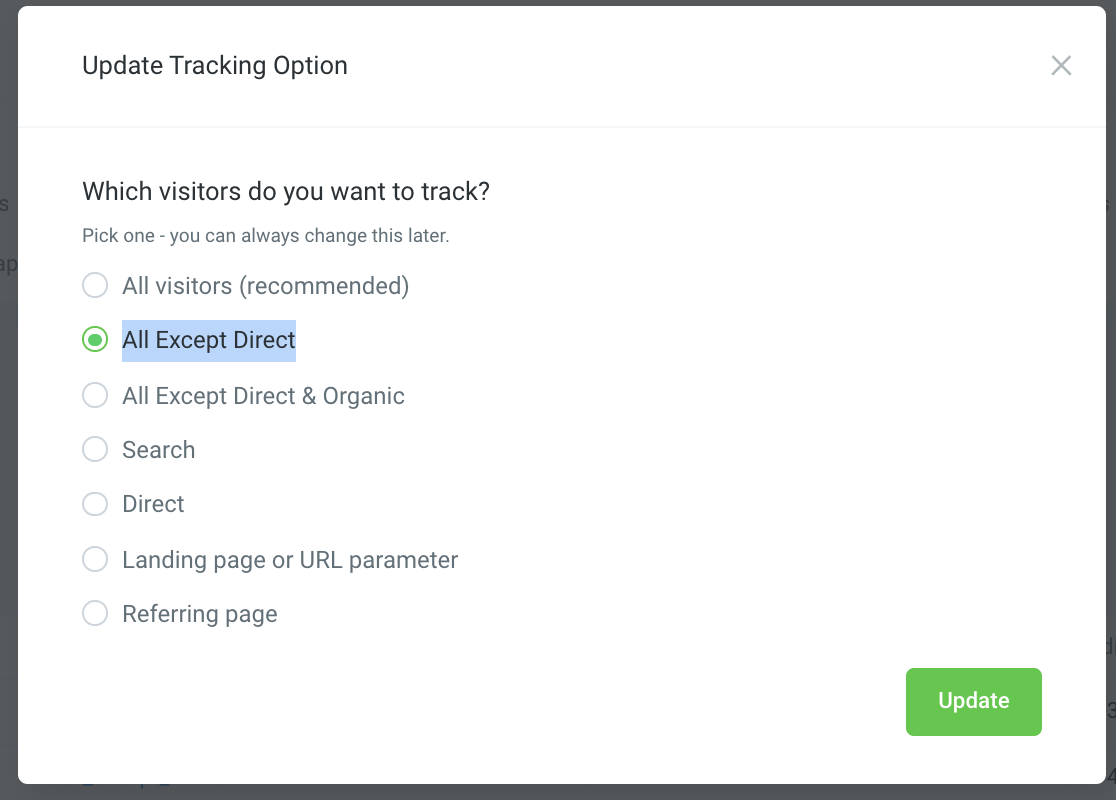Select the Search radio button
The width and height of the screenshot is (1116, 800).
(x=95, y=450)
